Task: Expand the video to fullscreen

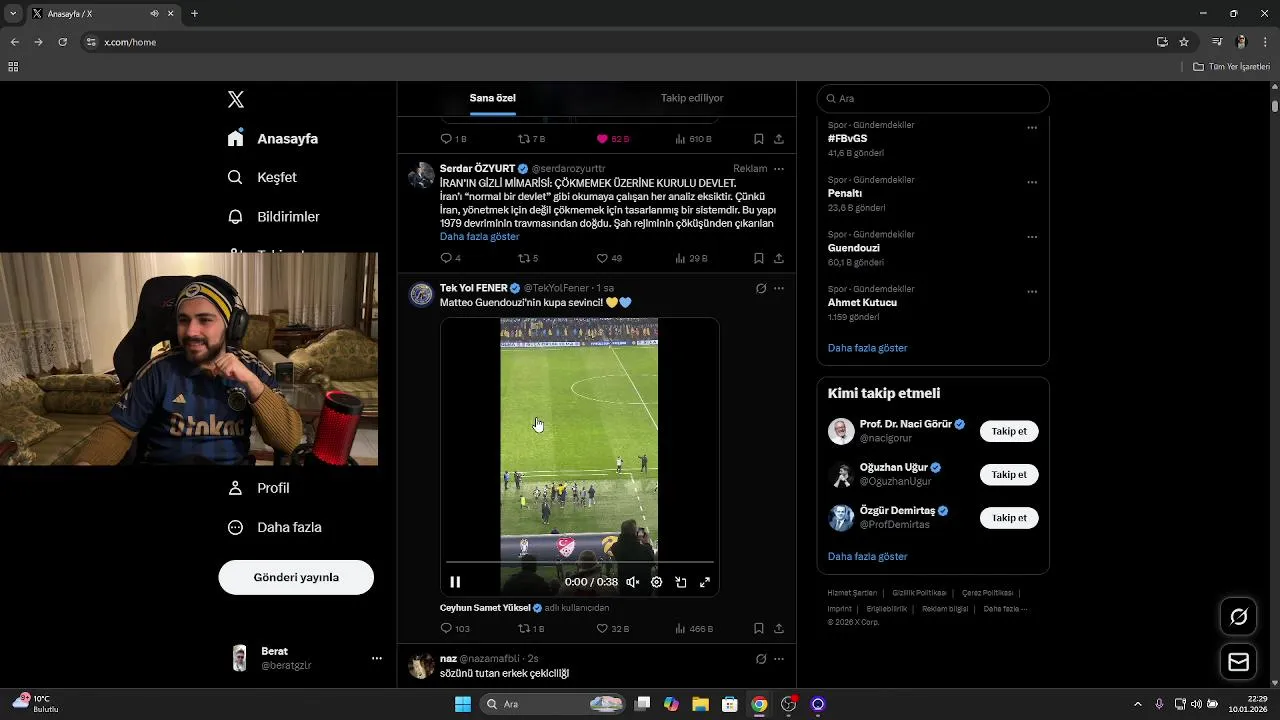Action: coord(705,582)
